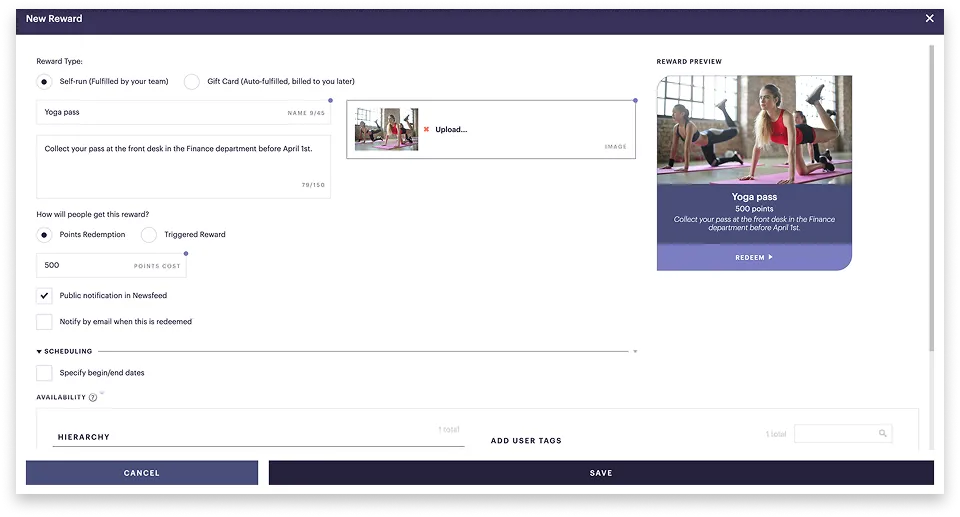Viewport: 960px width, 517px height.
Task: Click the 'Reward Type:' label
Action: [59, 61]
